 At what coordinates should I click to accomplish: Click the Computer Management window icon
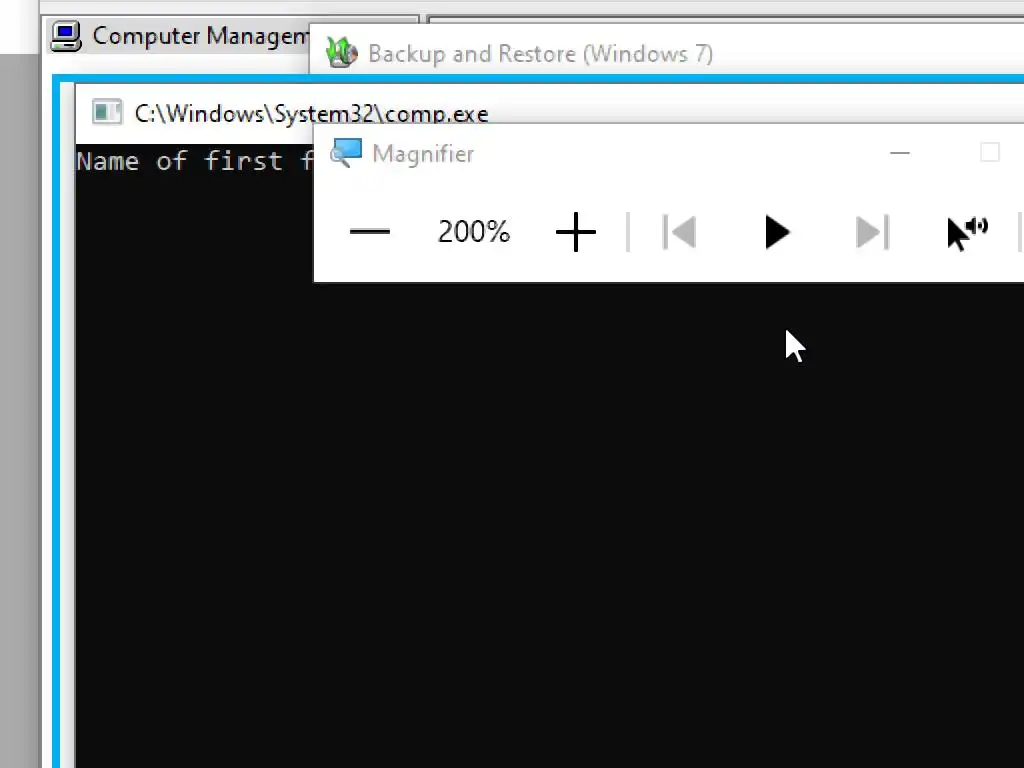point(67,36)
